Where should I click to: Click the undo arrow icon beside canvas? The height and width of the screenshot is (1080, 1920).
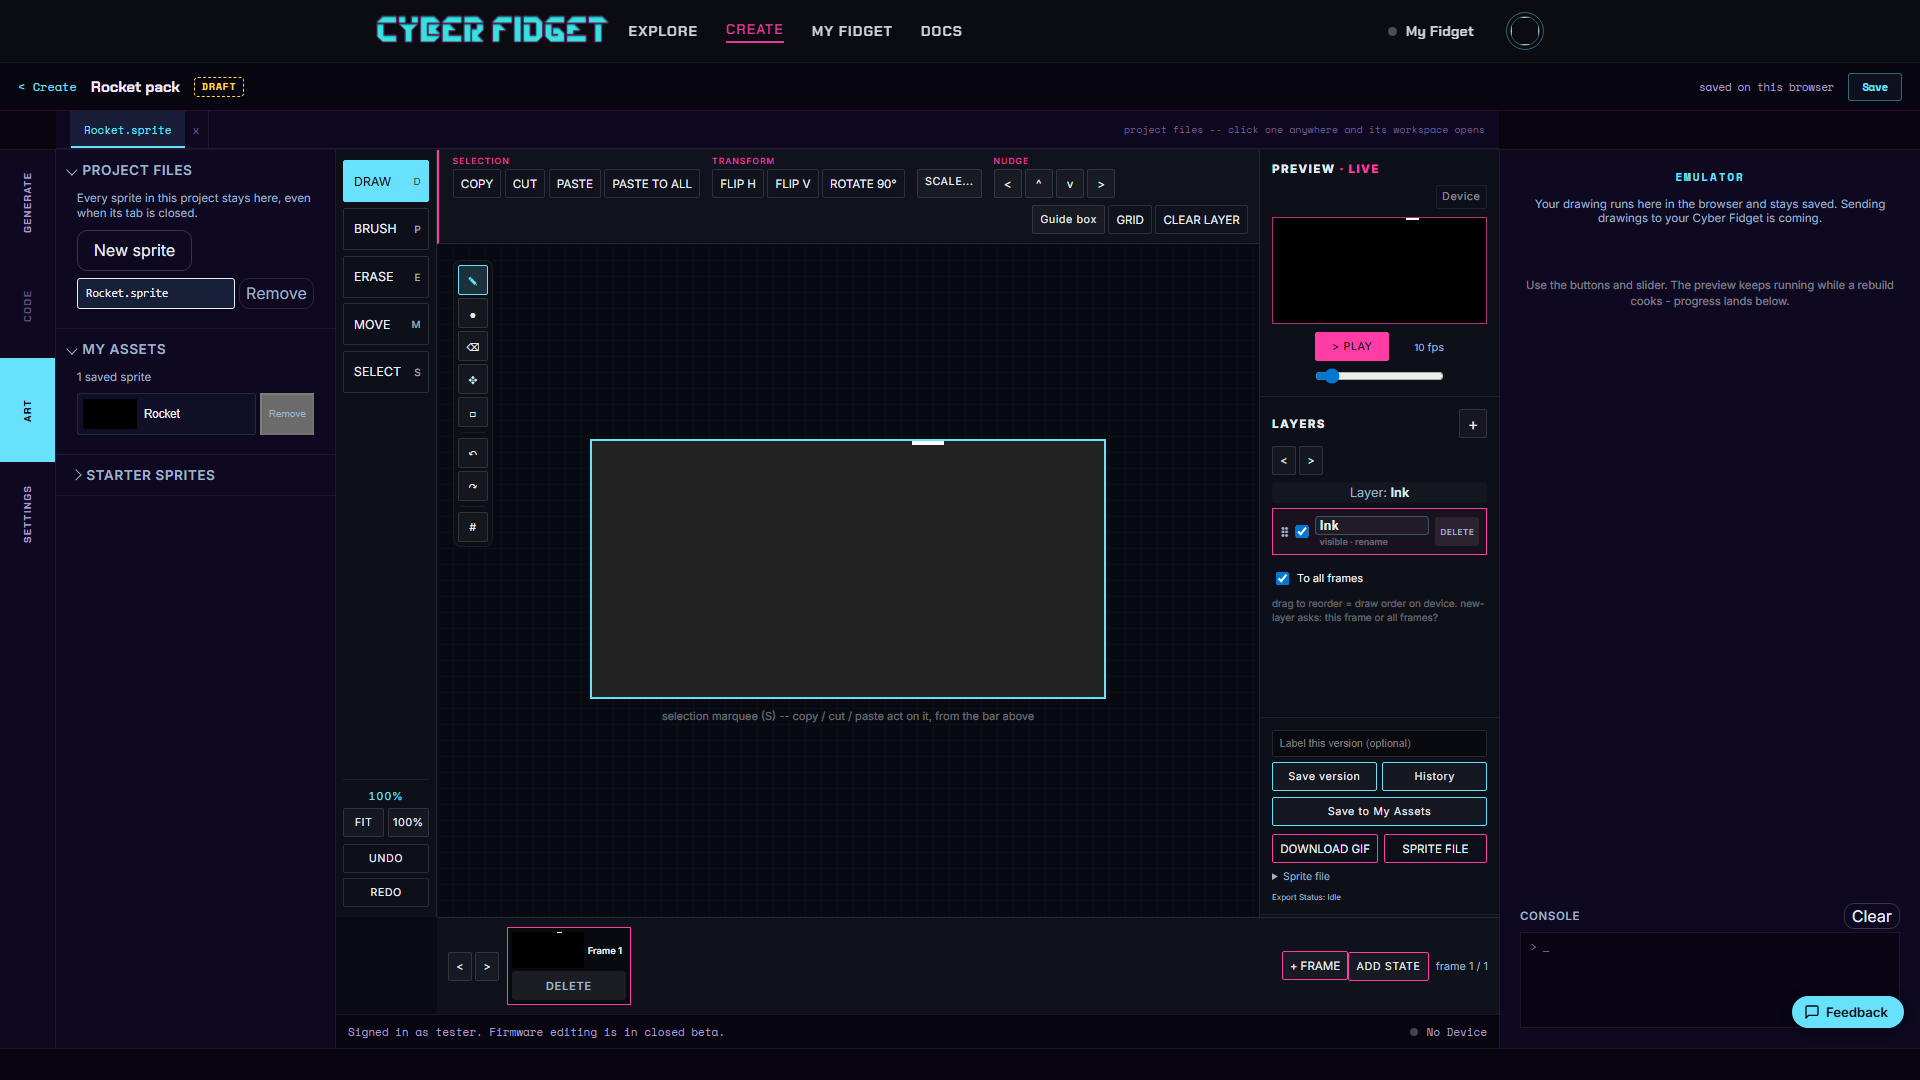(473, 453)
